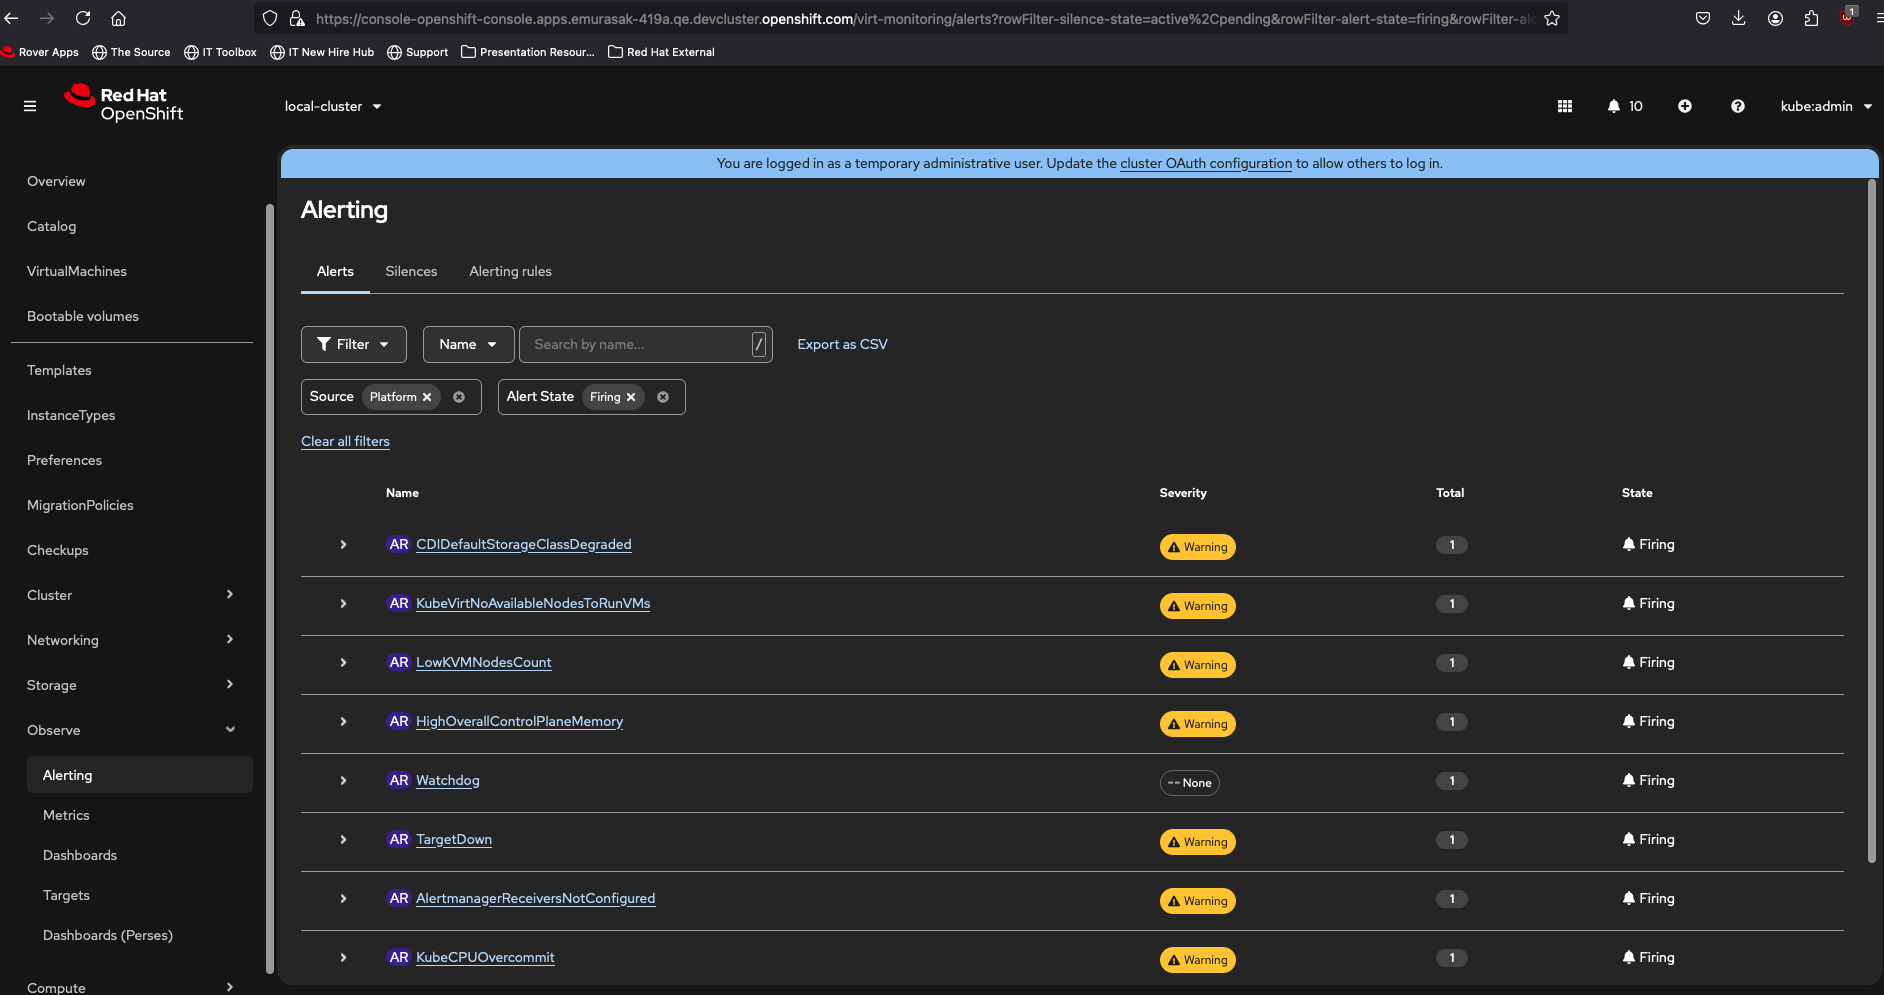Clear the entire Source filter group

pos(459,397)
